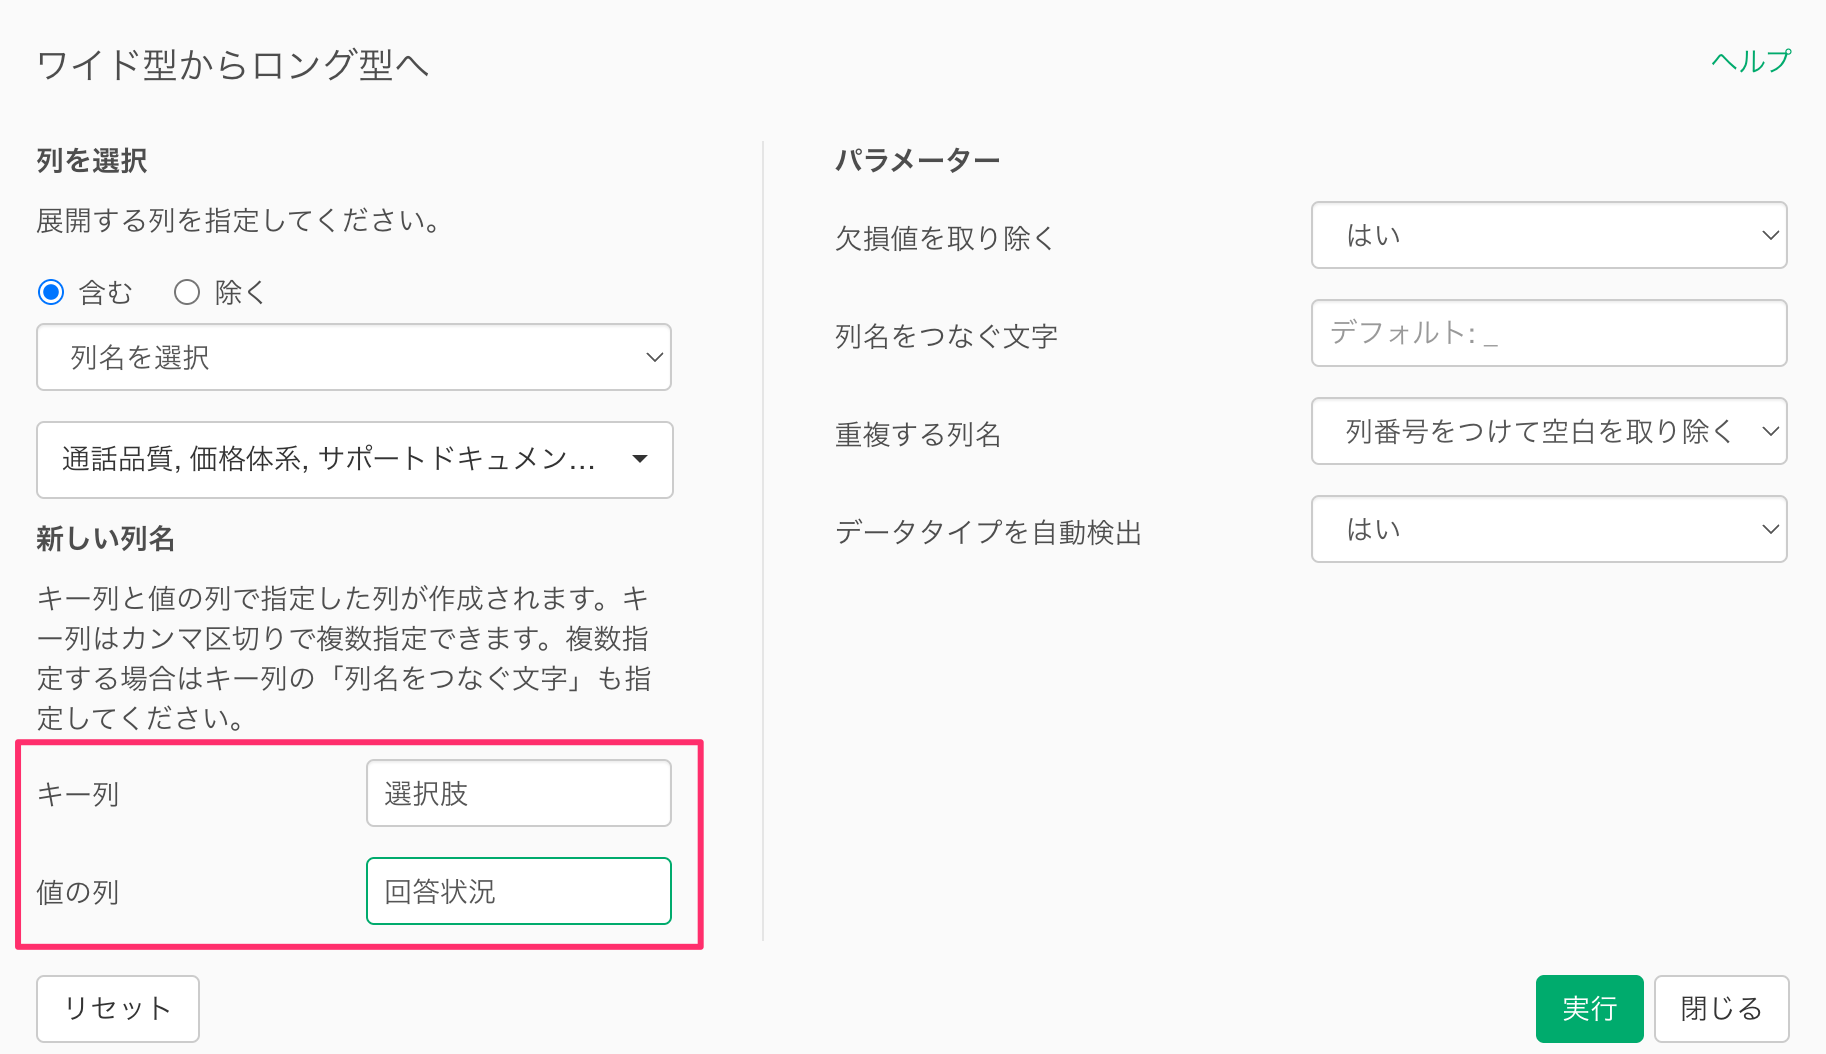Click the 重複する列名 label text
Viewport: 1826px width, 1054px height.
point(917,434)
